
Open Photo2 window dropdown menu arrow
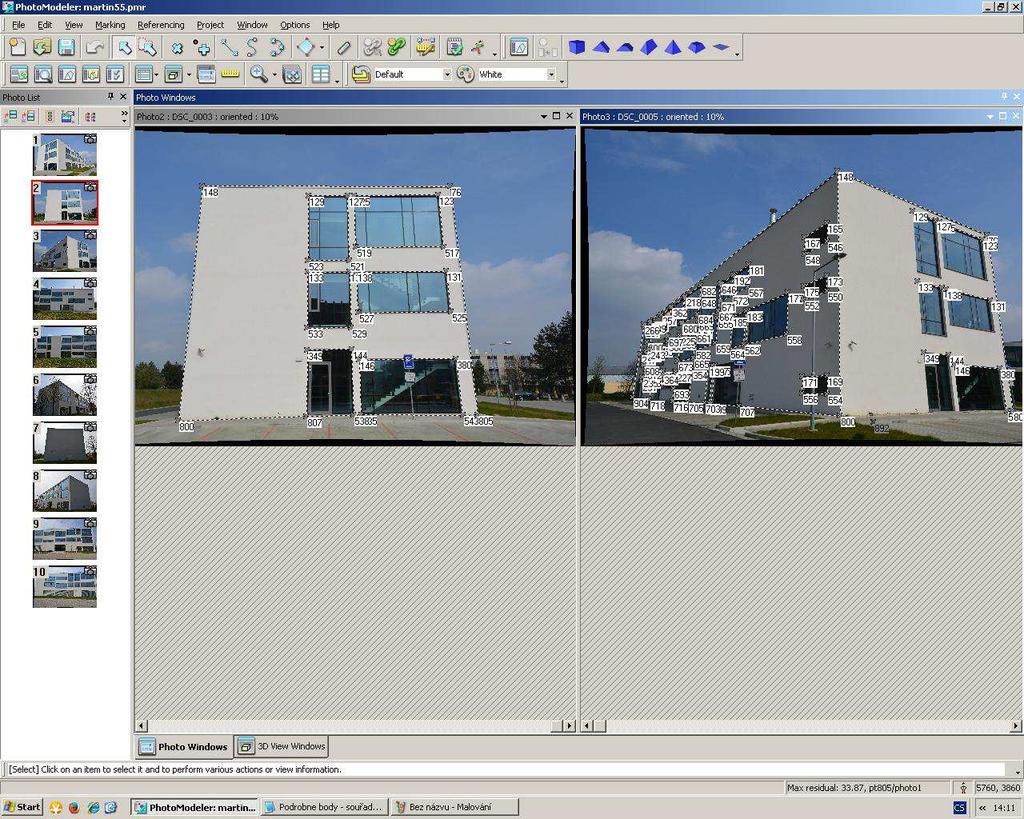pyautogui.click(x=543, y=116)
